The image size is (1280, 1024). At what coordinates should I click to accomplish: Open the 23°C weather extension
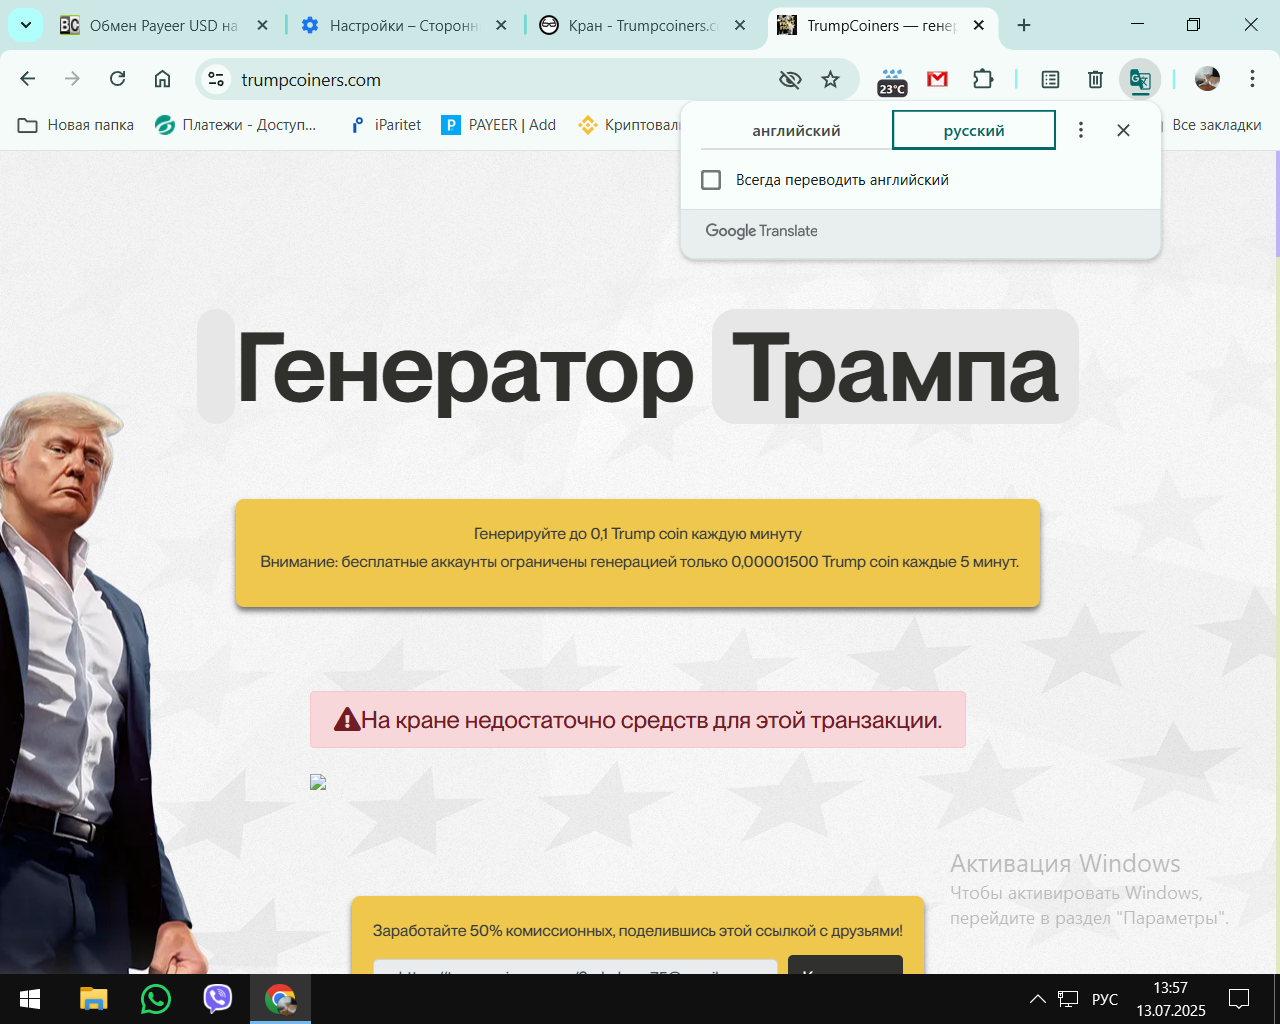pyautogui.click(x=892, y=81)
